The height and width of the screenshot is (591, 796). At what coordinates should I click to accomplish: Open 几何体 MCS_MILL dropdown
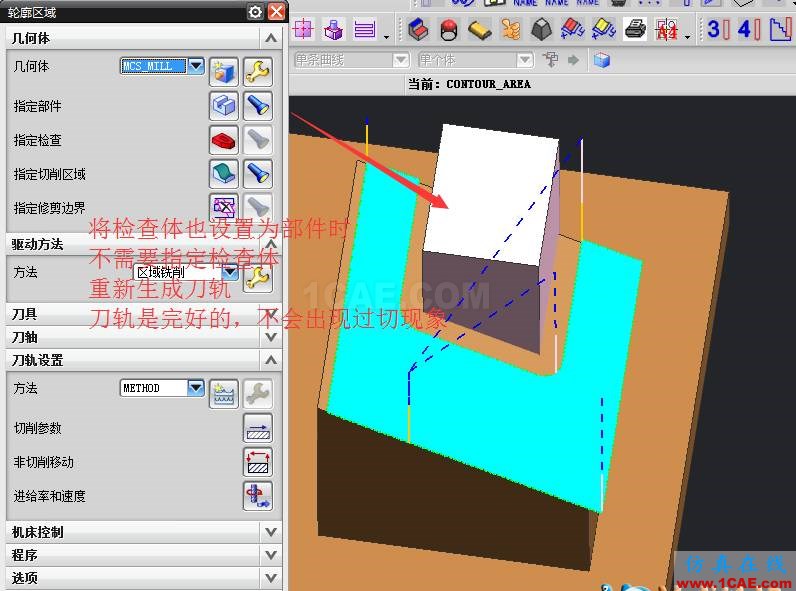pos(196,66)
